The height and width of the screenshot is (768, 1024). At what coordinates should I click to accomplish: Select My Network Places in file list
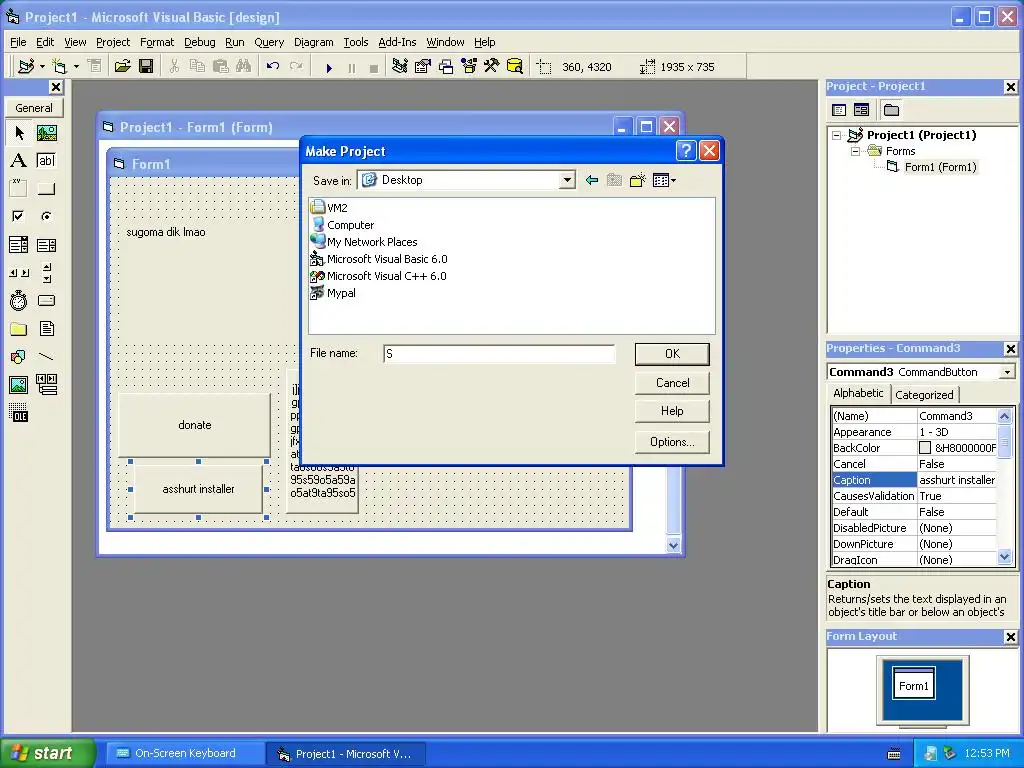coord(364,242)
